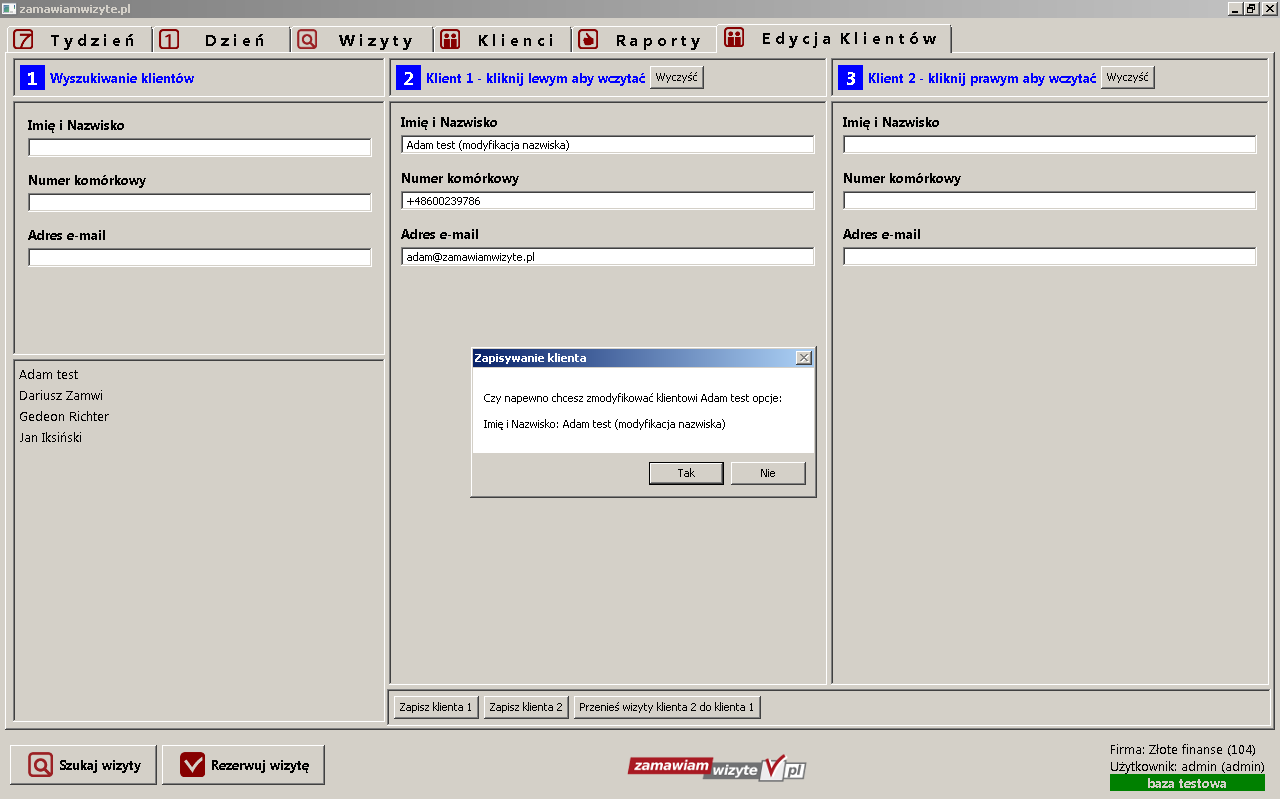This screenshot has height=800, width=1280.
Task: Decline the change with Nie
Action: tap(768, 473)
